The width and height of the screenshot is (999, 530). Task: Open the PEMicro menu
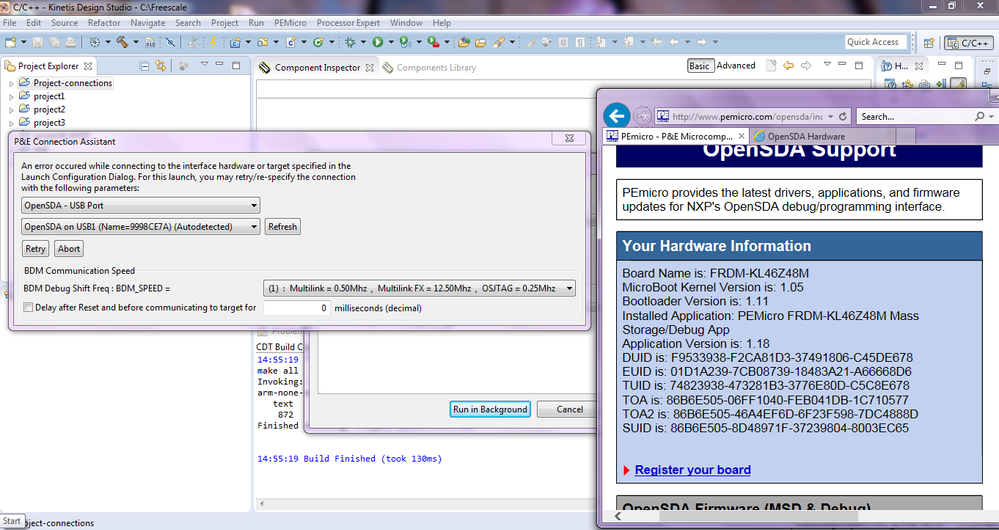tap(290, 23)
